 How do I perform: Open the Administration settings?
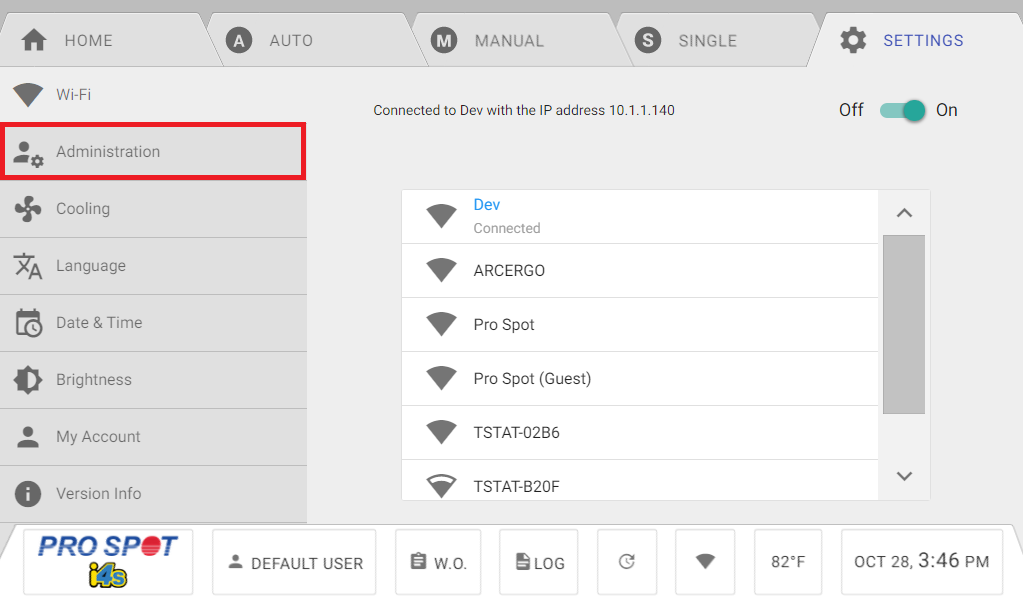point(153,151)
